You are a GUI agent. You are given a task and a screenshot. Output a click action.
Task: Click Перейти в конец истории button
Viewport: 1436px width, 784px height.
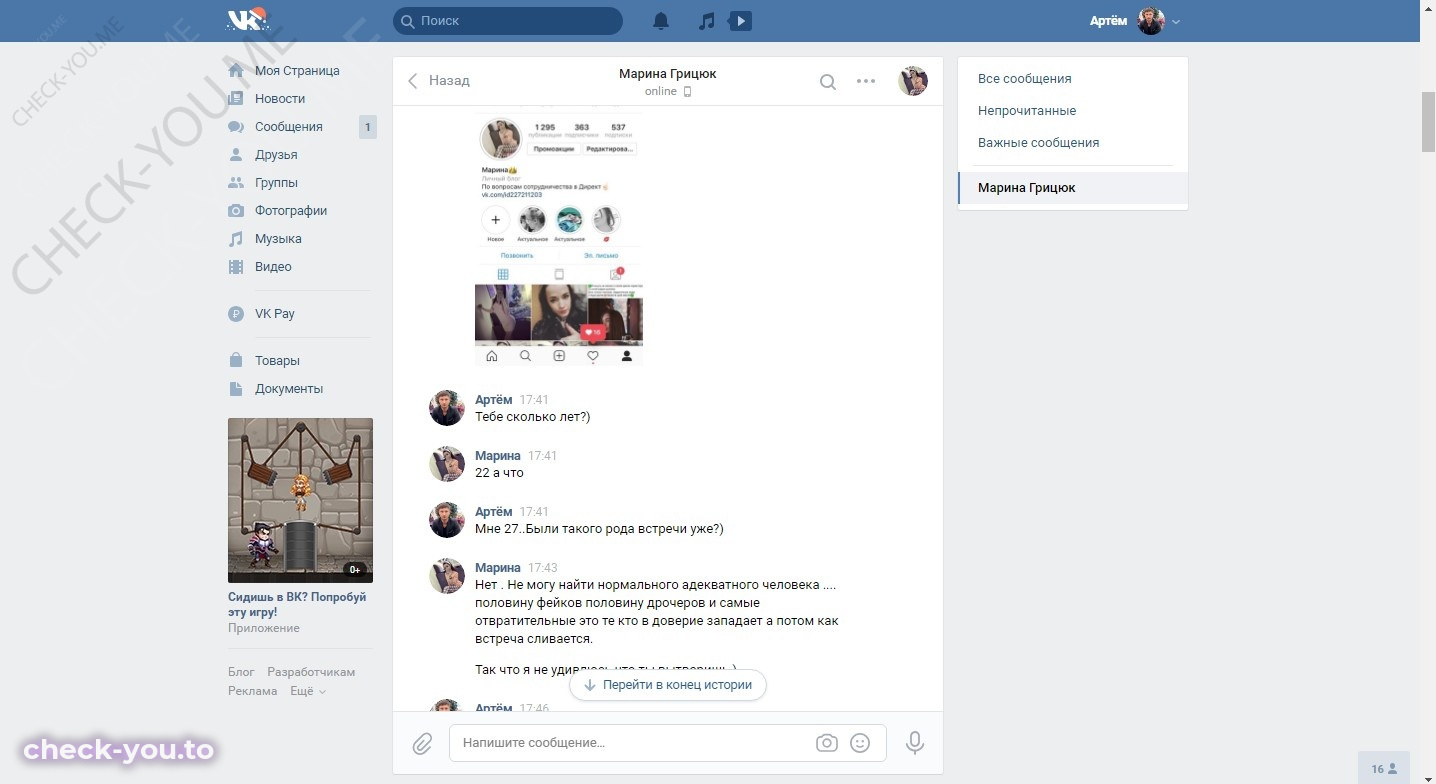coord(667,685)
